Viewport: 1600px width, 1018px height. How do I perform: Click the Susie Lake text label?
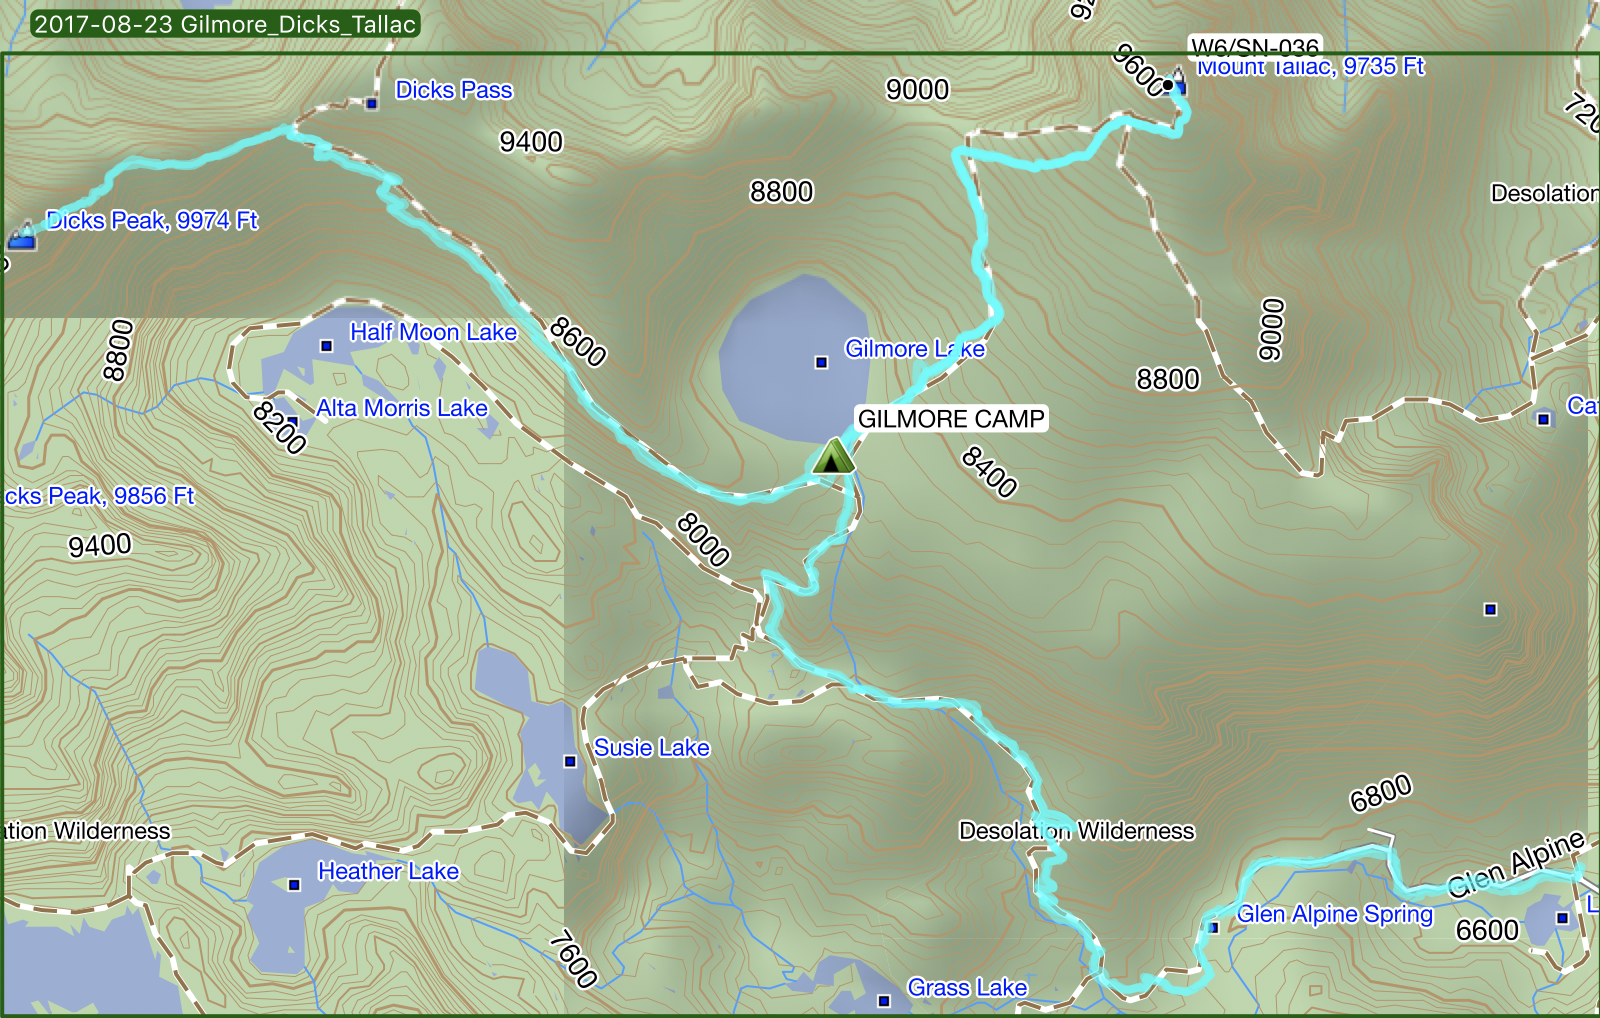click(x=651, y=748)
